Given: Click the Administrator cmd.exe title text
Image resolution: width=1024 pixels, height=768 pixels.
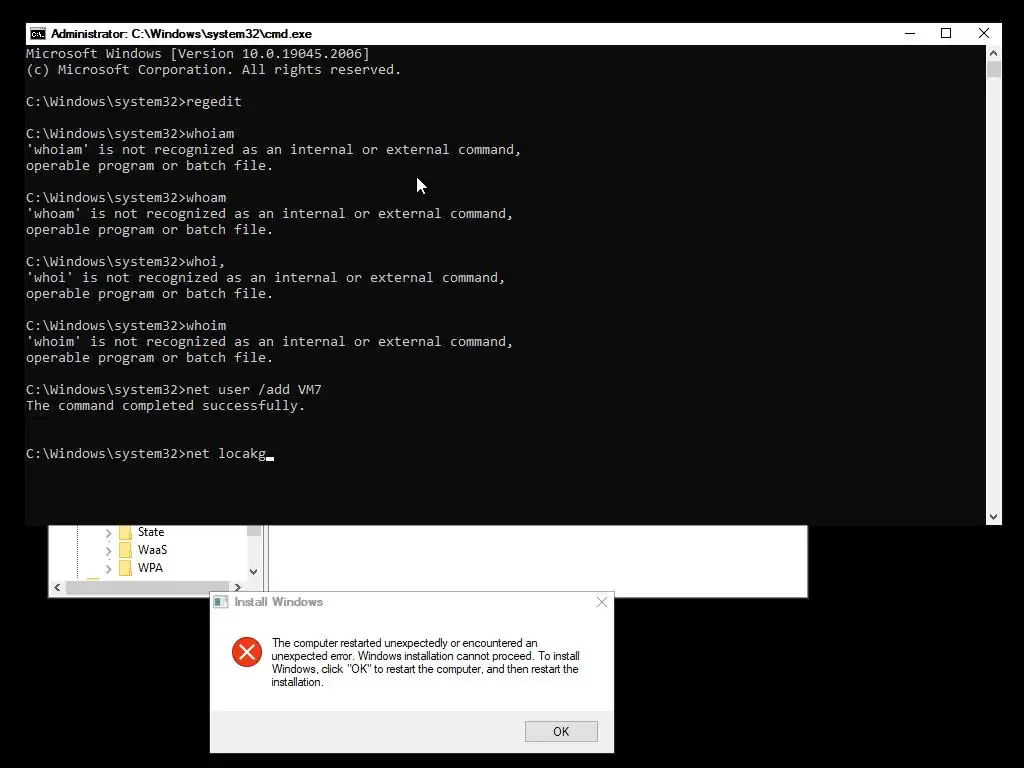Looking at the screenshot, I should 182,34.
